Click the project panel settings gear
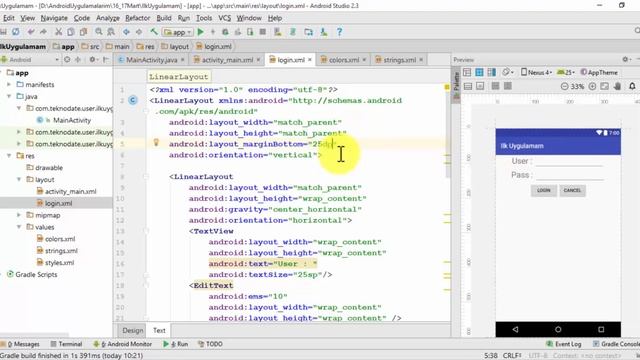The height and width of the screenshot is (360, 640). tap(93, 60)
